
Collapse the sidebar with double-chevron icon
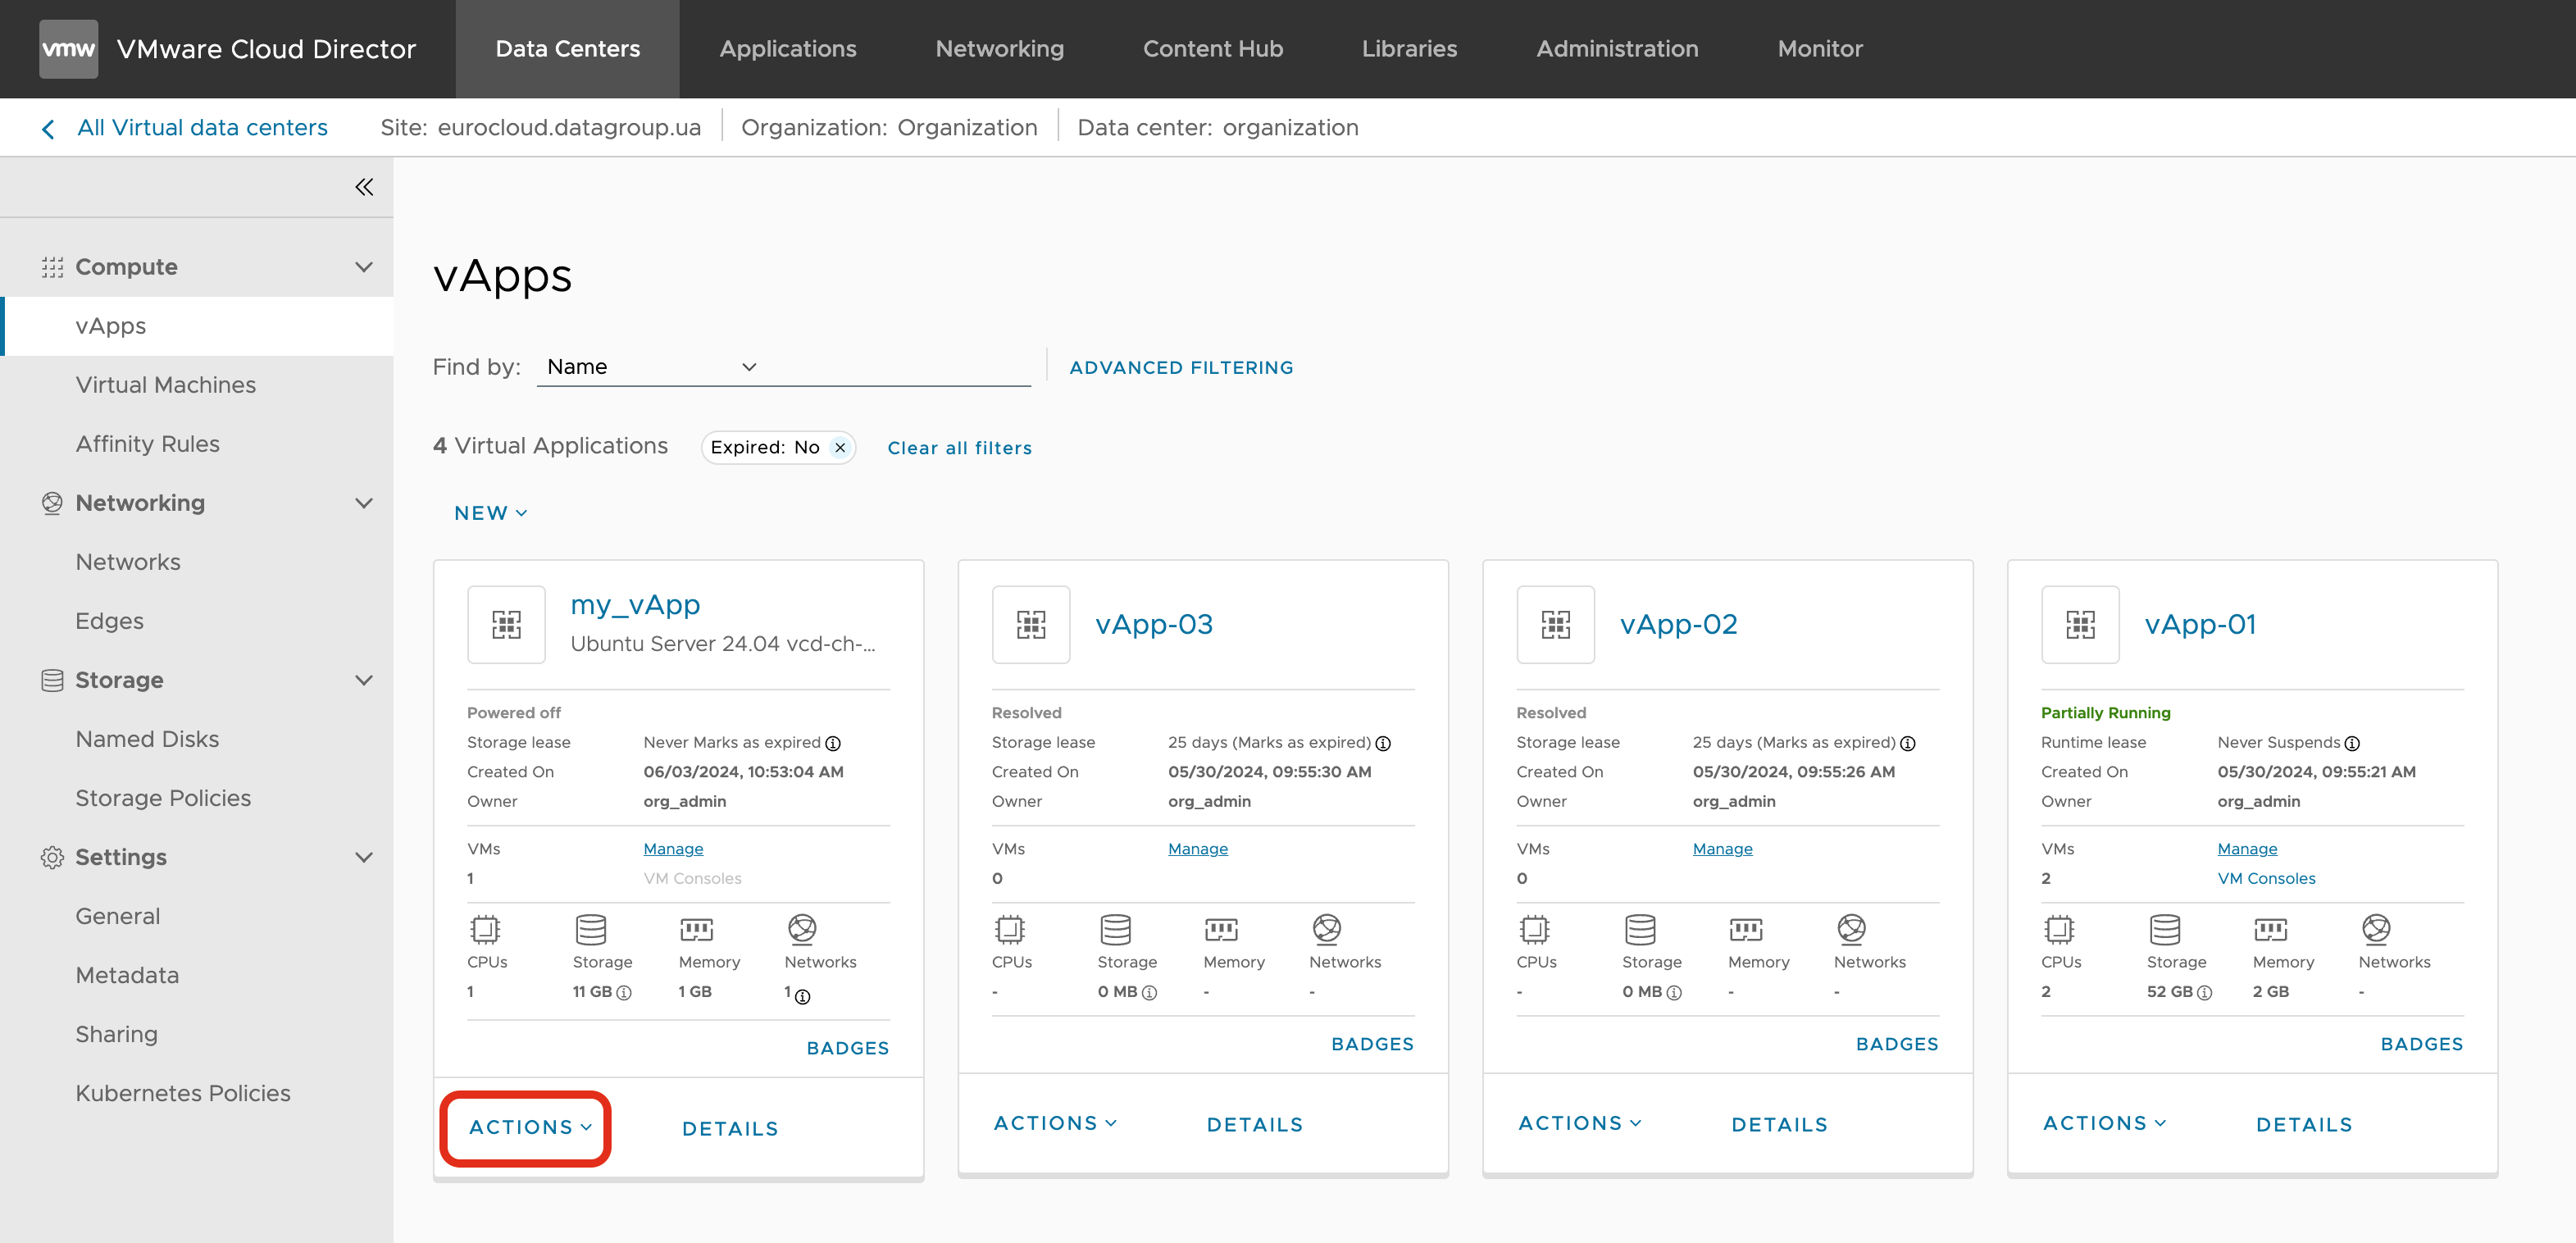point(364,187)
